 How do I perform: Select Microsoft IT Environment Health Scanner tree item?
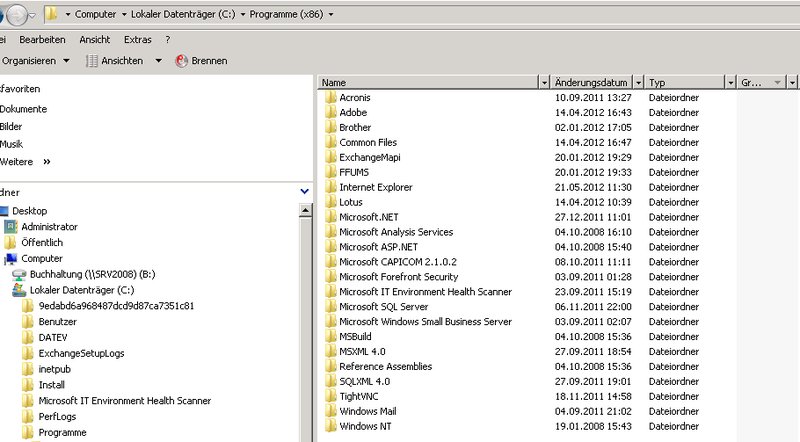point(124,401)
